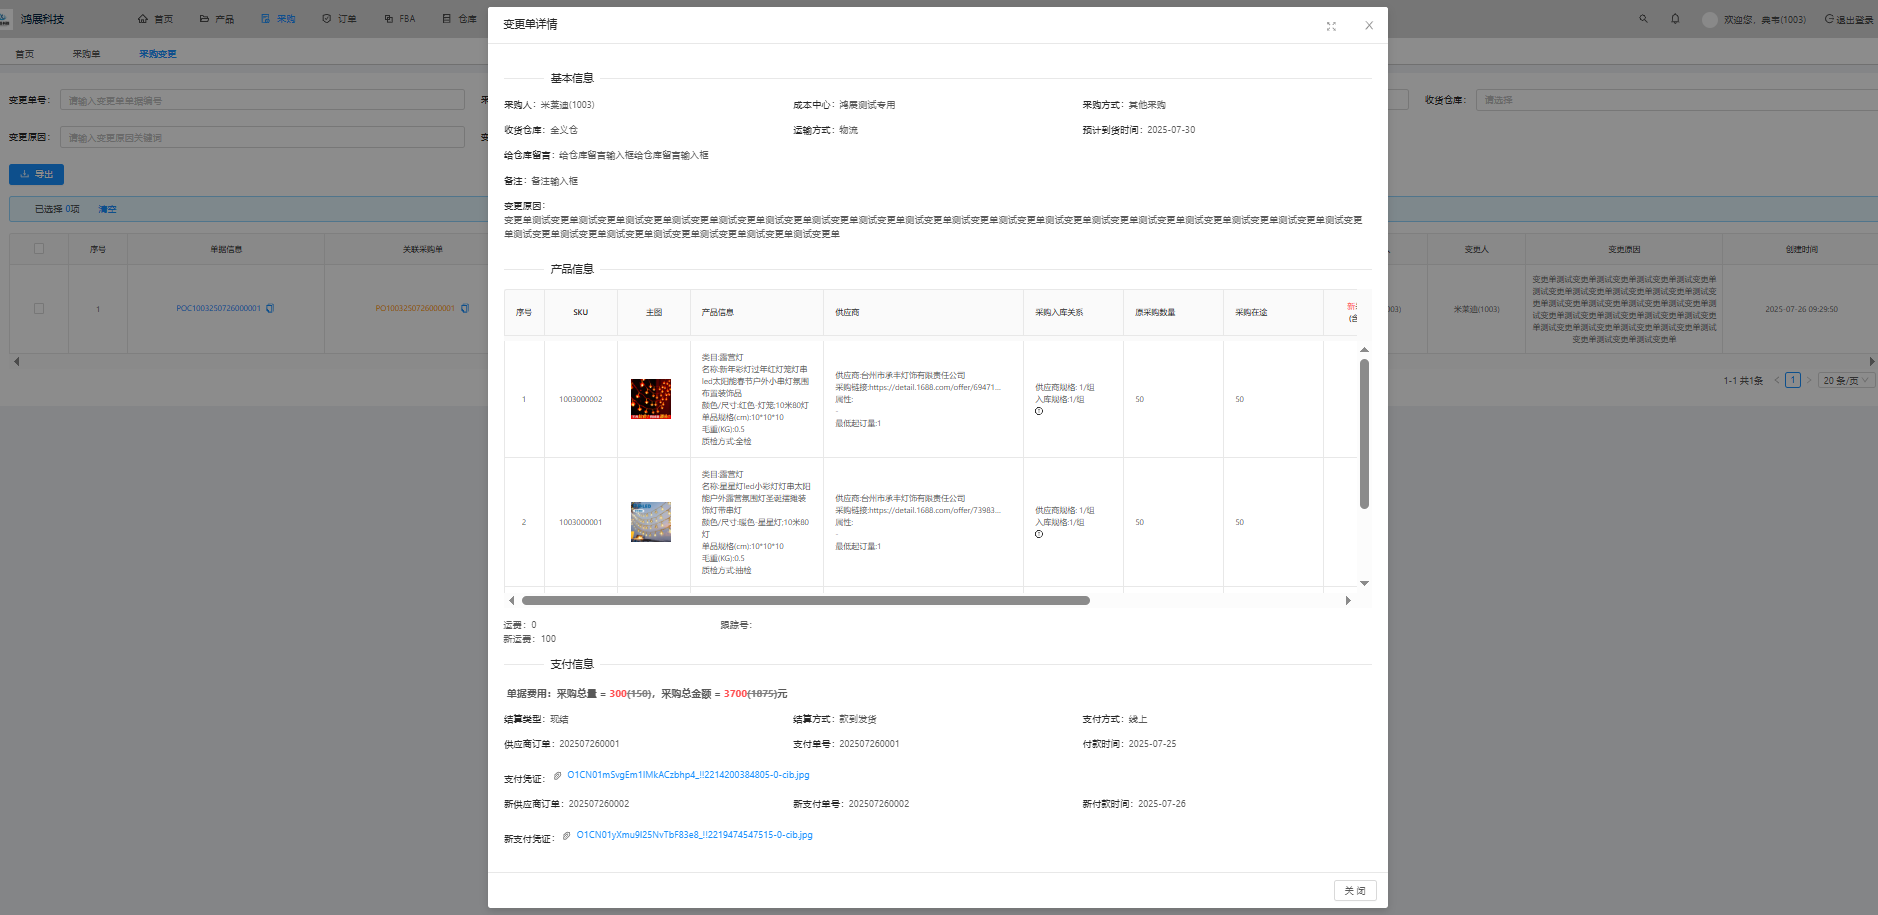The width and height of the screenshot is (1878, 915).
Task: Switch to the 采购单 tab
Action: click(x=86, y=54)
